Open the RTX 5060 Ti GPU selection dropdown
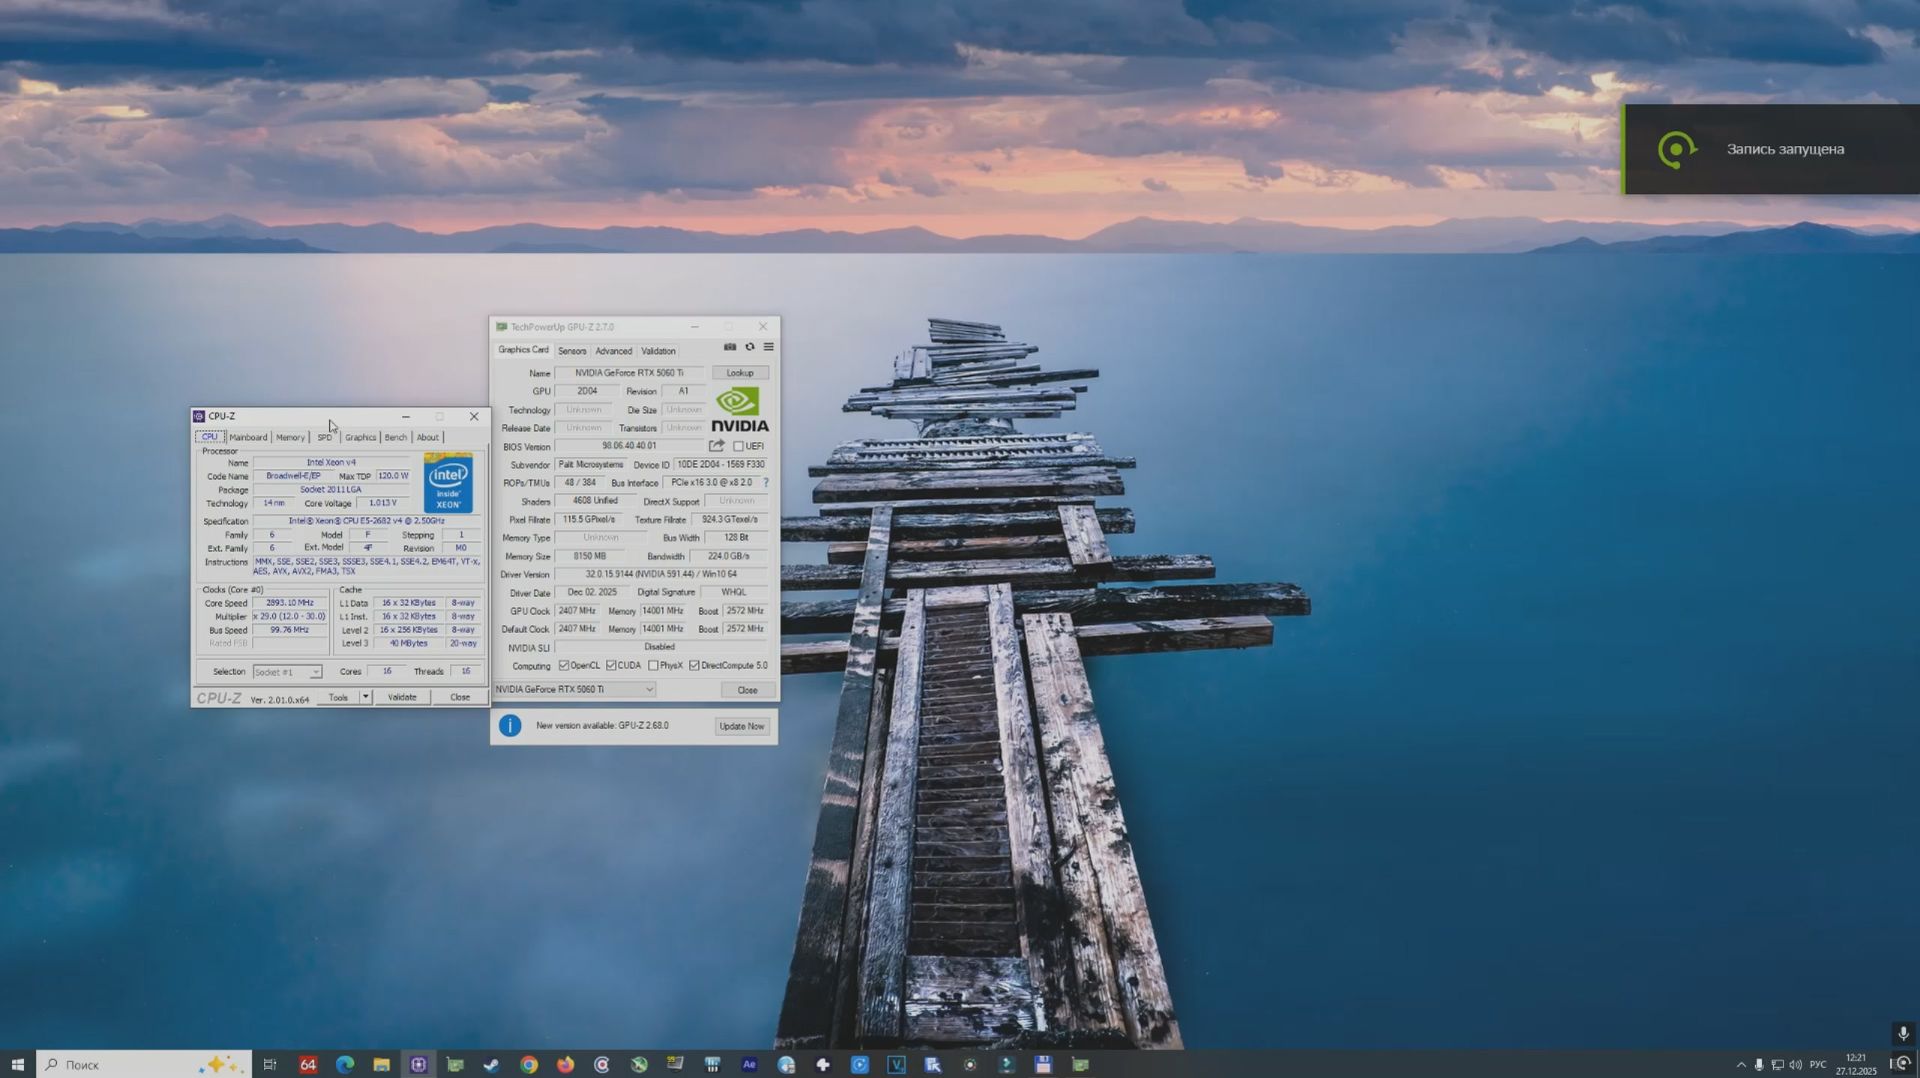This screenshot has width=1920, height=1078. tap(649, 689)
